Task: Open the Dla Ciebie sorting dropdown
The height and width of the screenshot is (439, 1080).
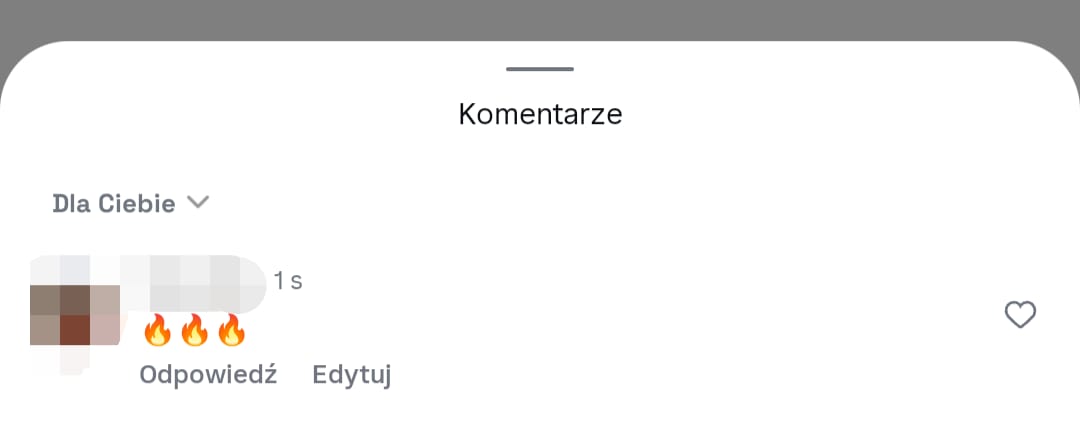Action: pos(130,204)
